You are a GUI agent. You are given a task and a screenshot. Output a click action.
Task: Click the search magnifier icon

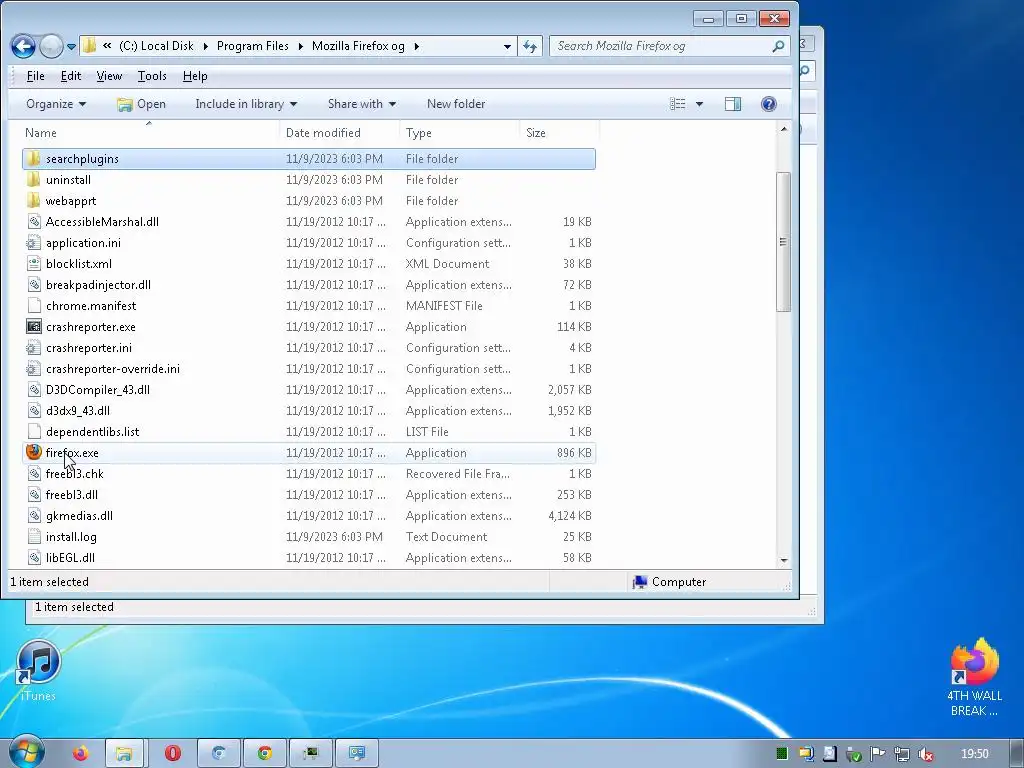[778, 46]
